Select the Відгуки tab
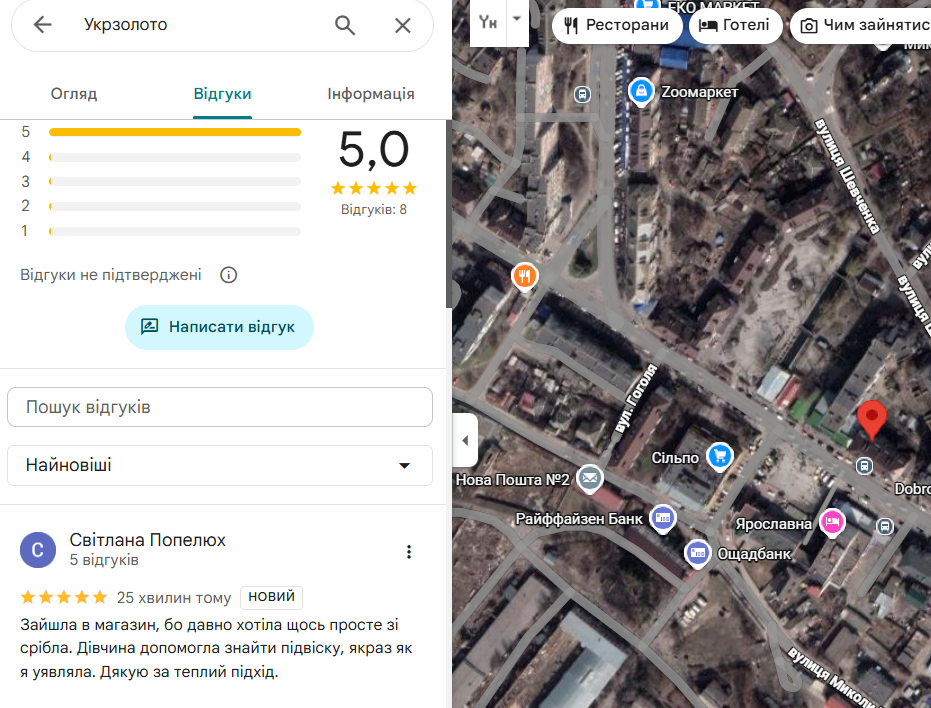 pyautogui.click(x=223, y=94)
